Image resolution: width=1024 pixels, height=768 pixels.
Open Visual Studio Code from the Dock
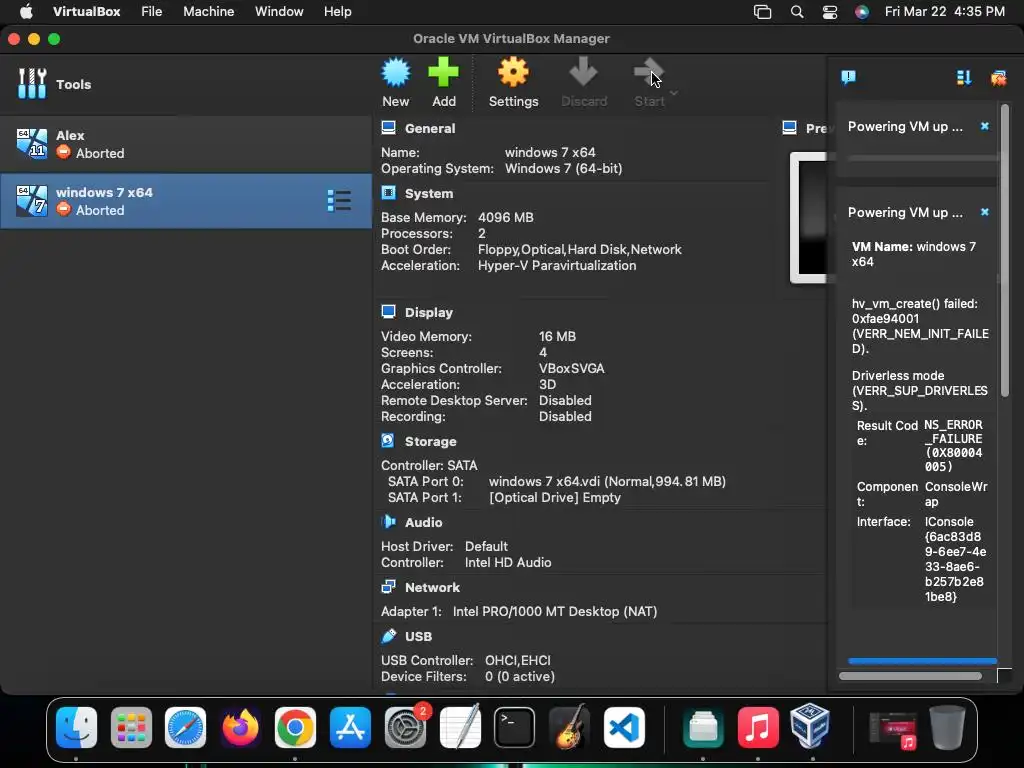624,727
